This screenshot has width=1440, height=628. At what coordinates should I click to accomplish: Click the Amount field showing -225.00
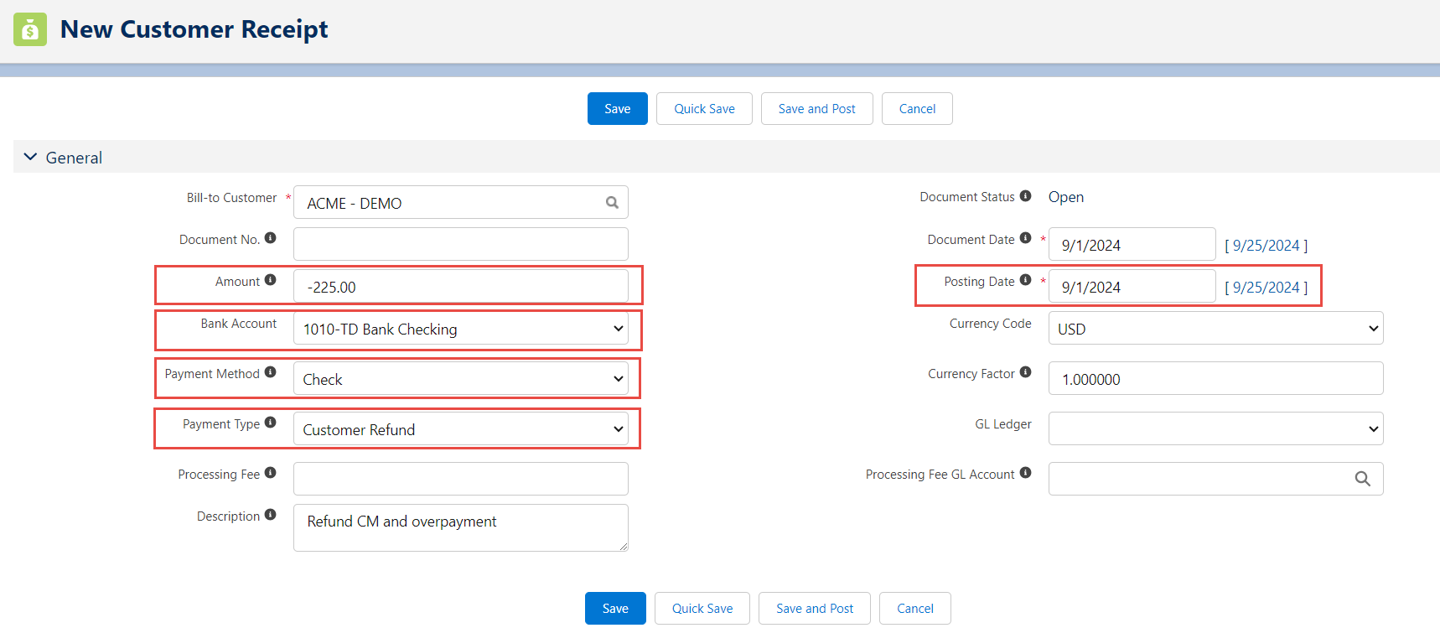tap(461, 286)
